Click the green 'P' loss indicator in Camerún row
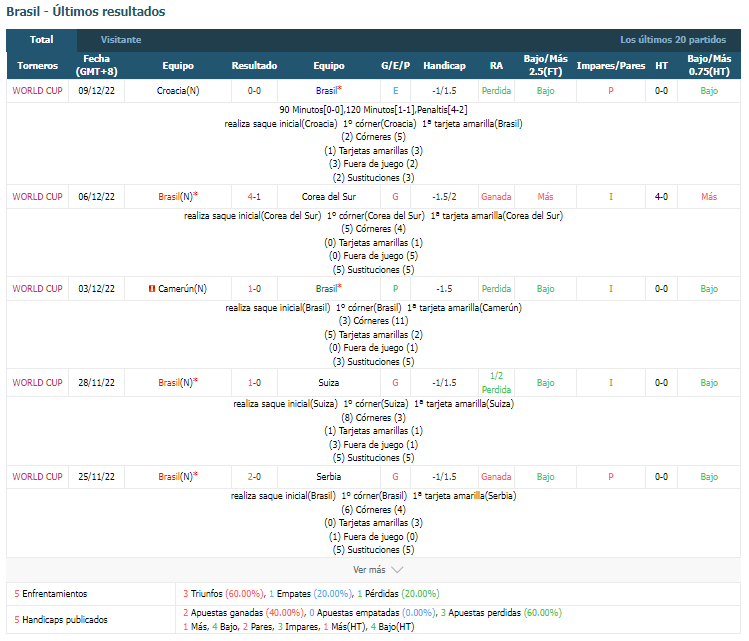 pyautogui.click(x=396, y=288)
